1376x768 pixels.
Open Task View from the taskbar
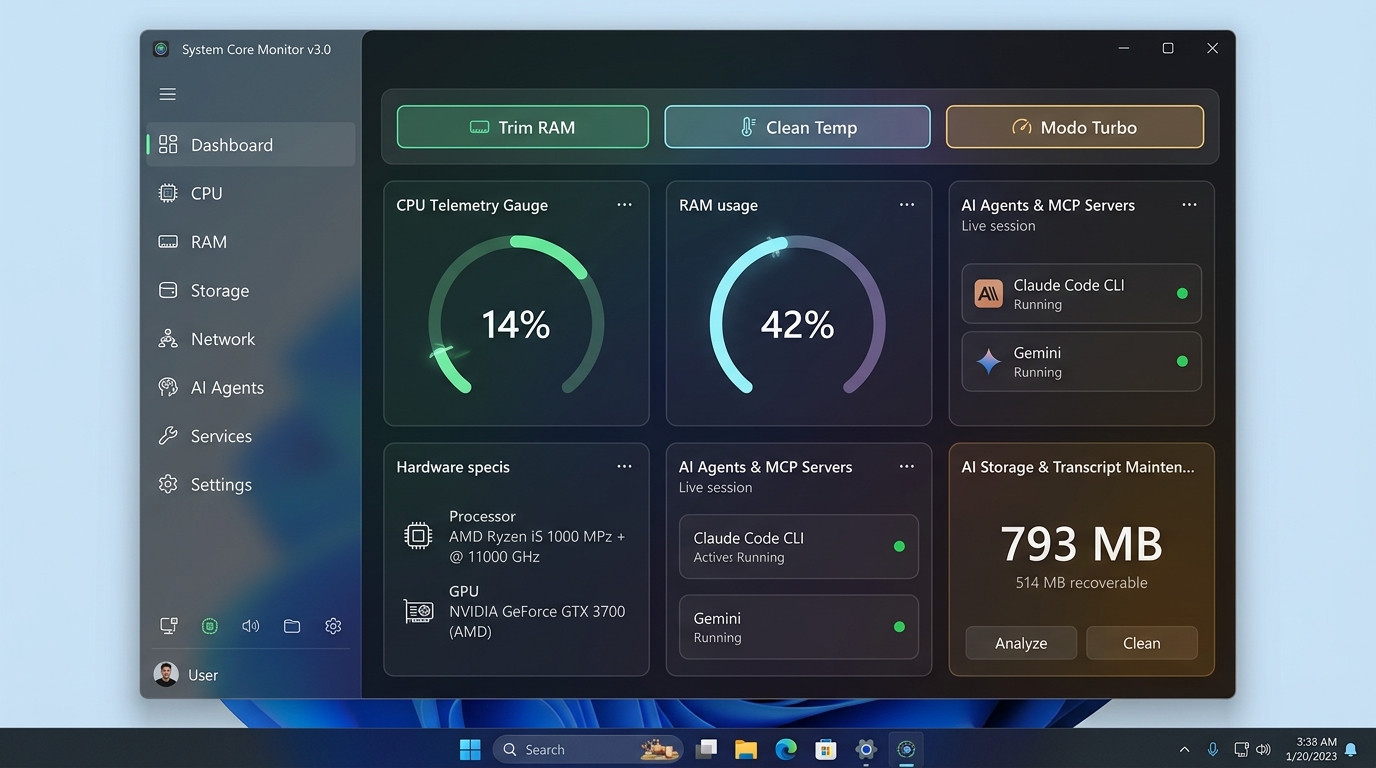click(707, 749)
